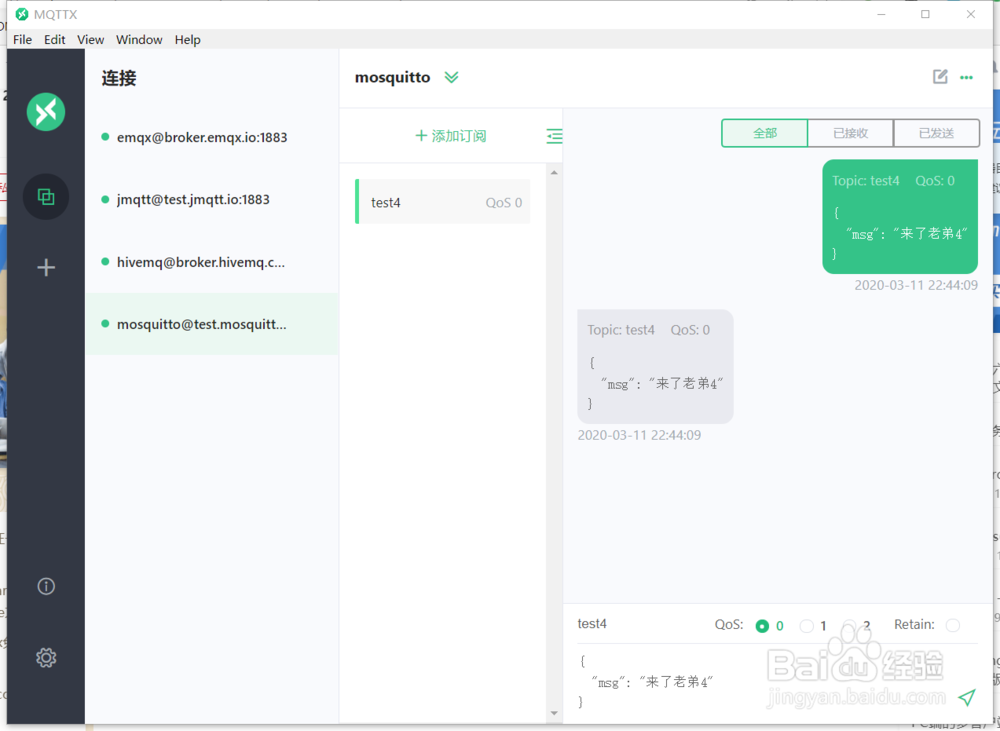Click the MQTTX logo in the sidebar

(x=46, y=112)
